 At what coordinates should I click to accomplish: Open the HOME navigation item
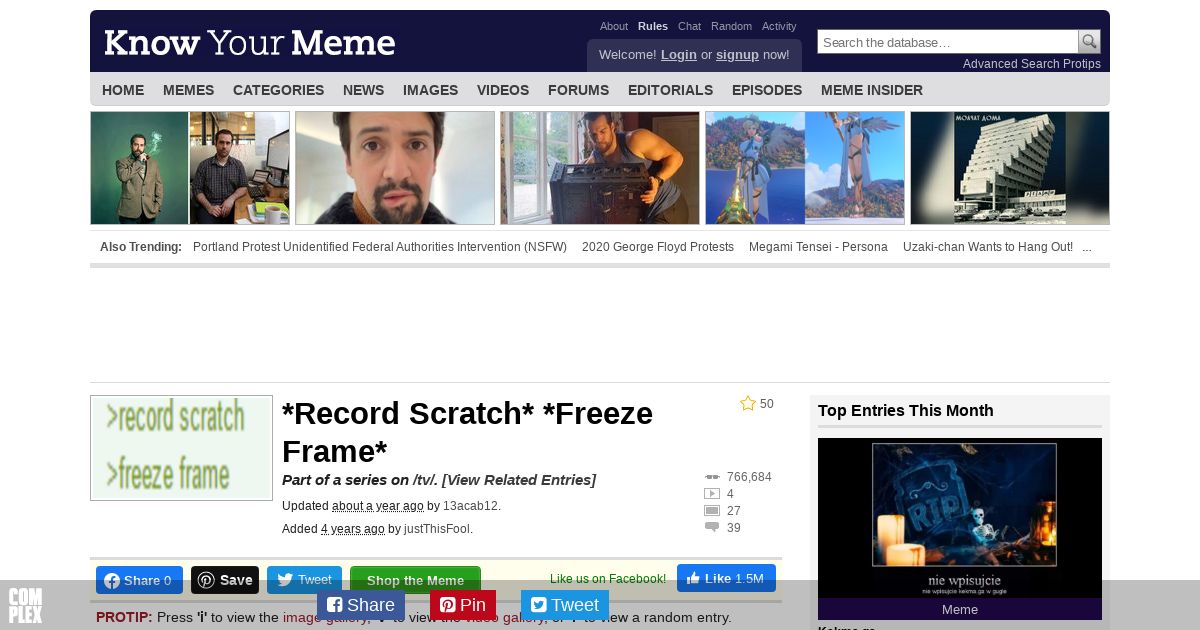click(123, 90)
